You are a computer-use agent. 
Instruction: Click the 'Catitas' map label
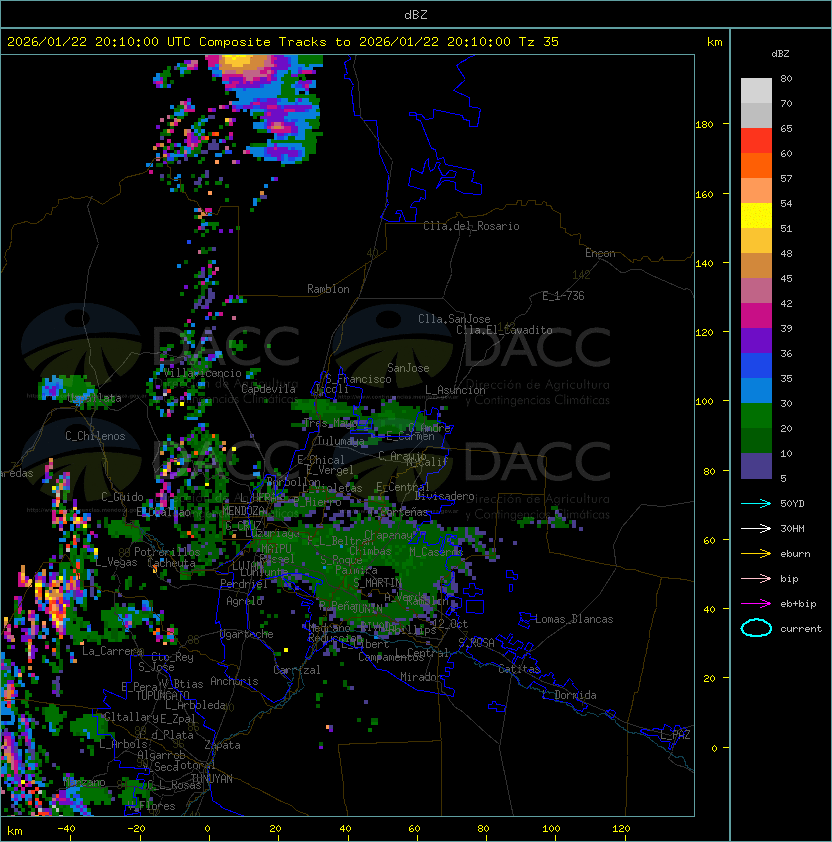click(519, 669)
